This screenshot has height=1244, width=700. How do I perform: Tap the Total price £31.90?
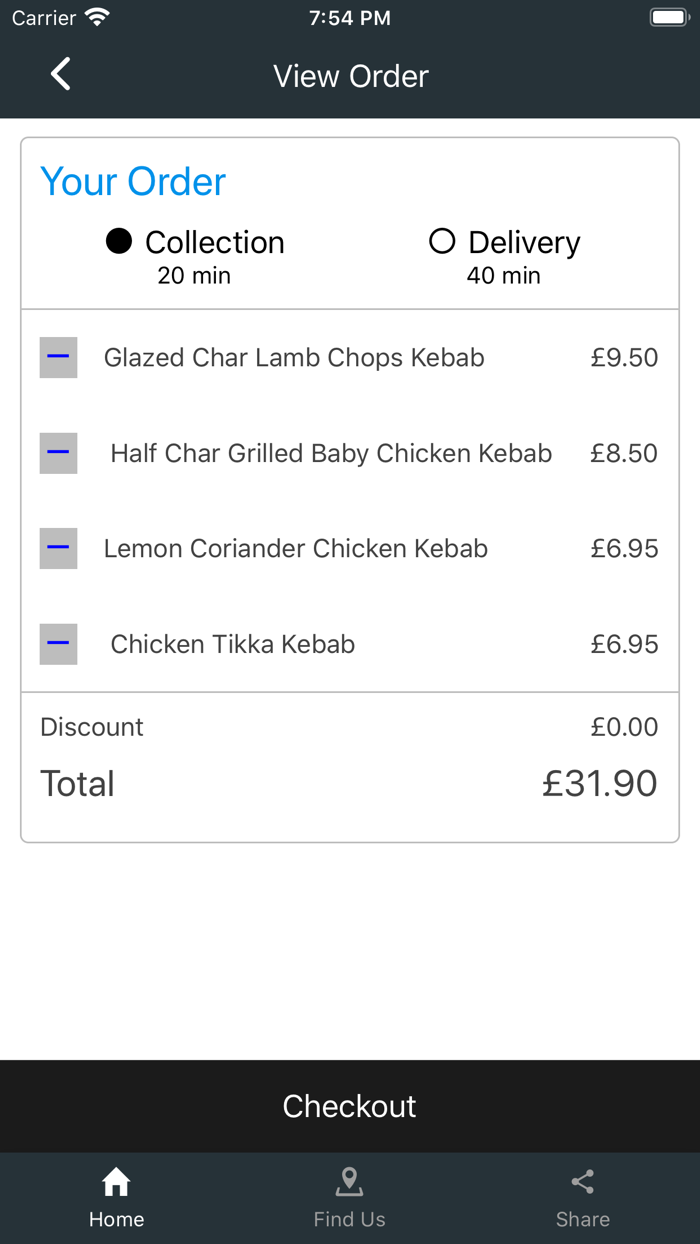599,783
